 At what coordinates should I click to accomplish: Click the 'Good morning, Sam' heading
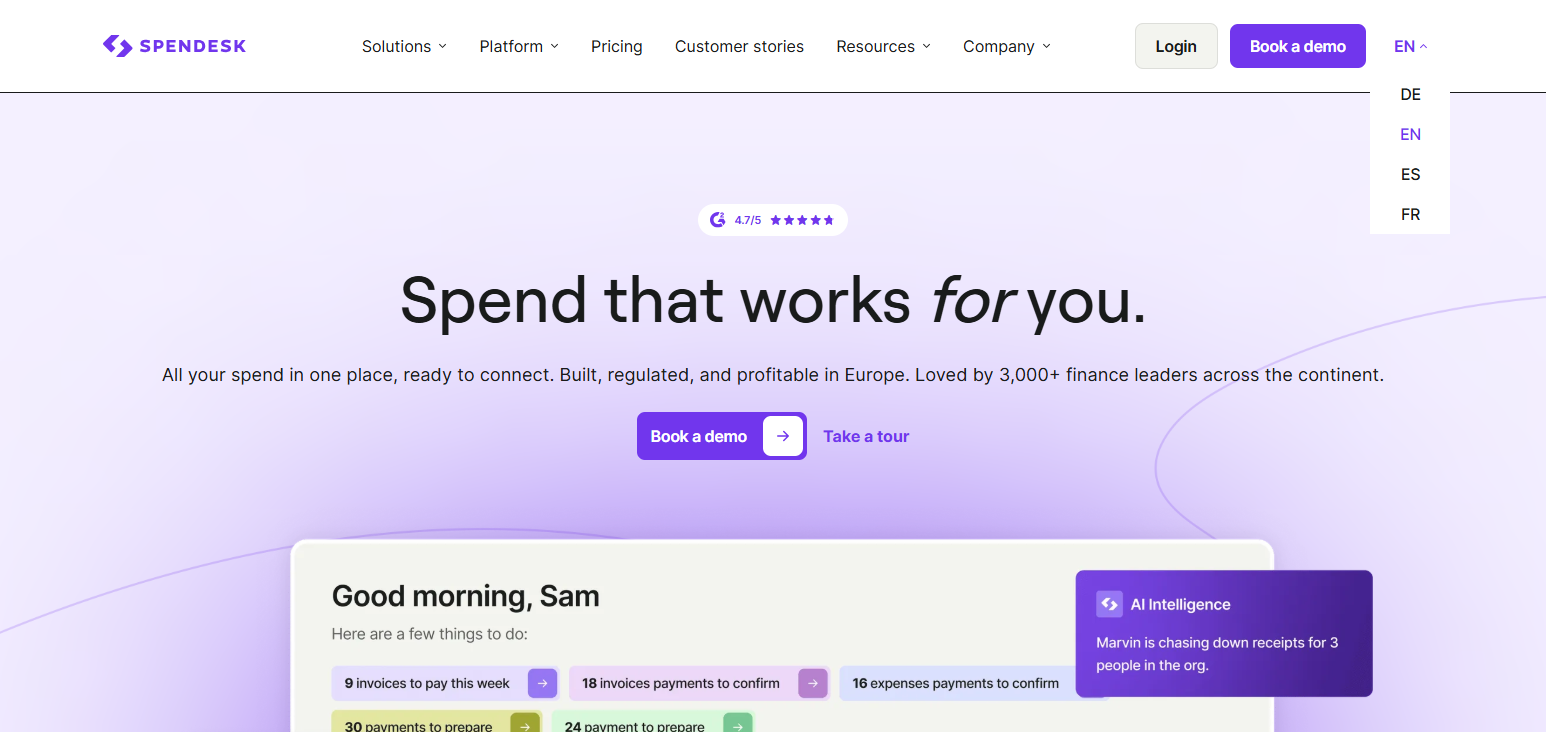click(x=466, y=596)
